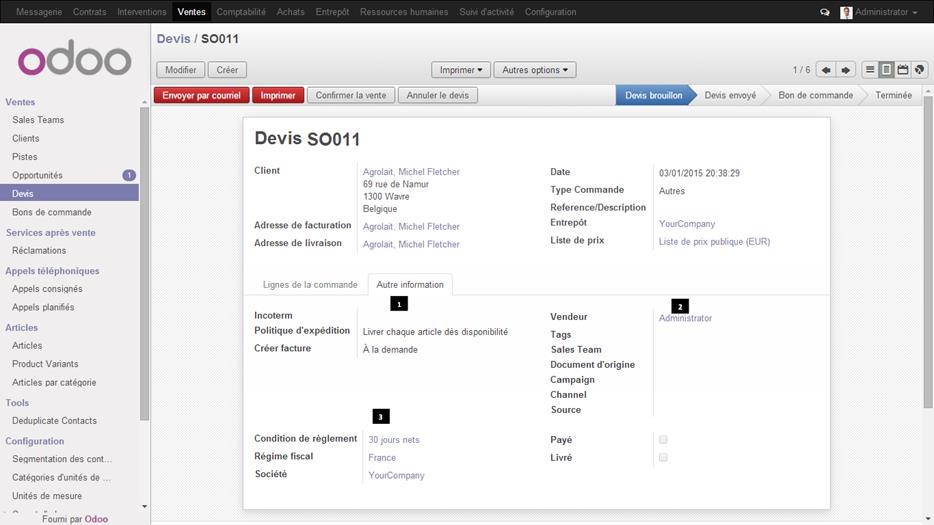Click Envoyer par courriel button
This screenshot has width=934, height=525.
201,95
